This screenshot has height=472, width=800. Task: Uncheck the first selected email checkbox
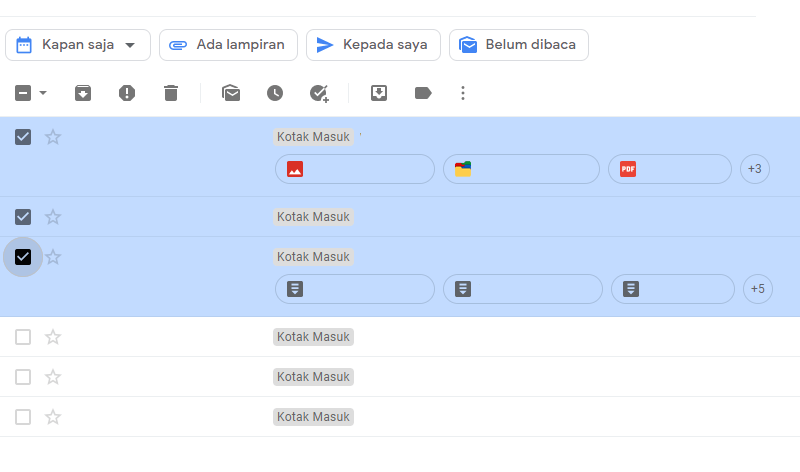(23, 137)
